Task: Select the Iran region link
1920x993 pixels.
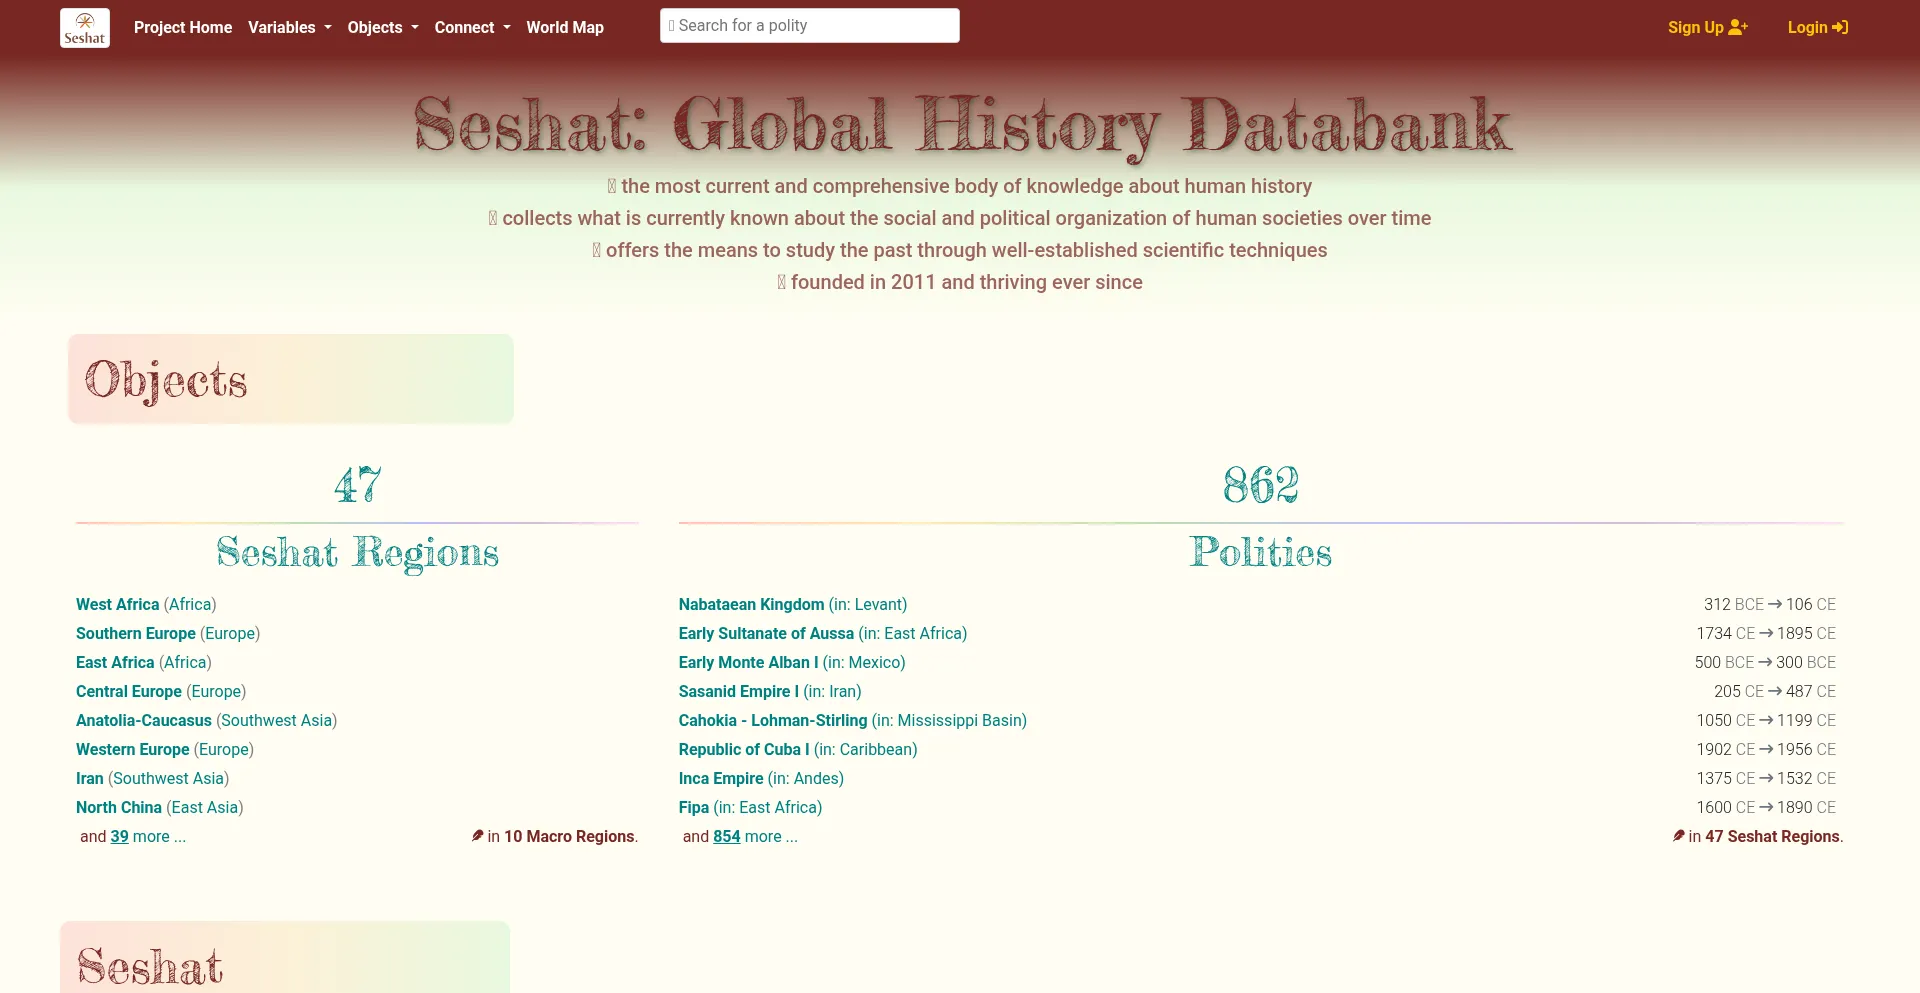Action: pyautogui.click(x=89, y=778)
